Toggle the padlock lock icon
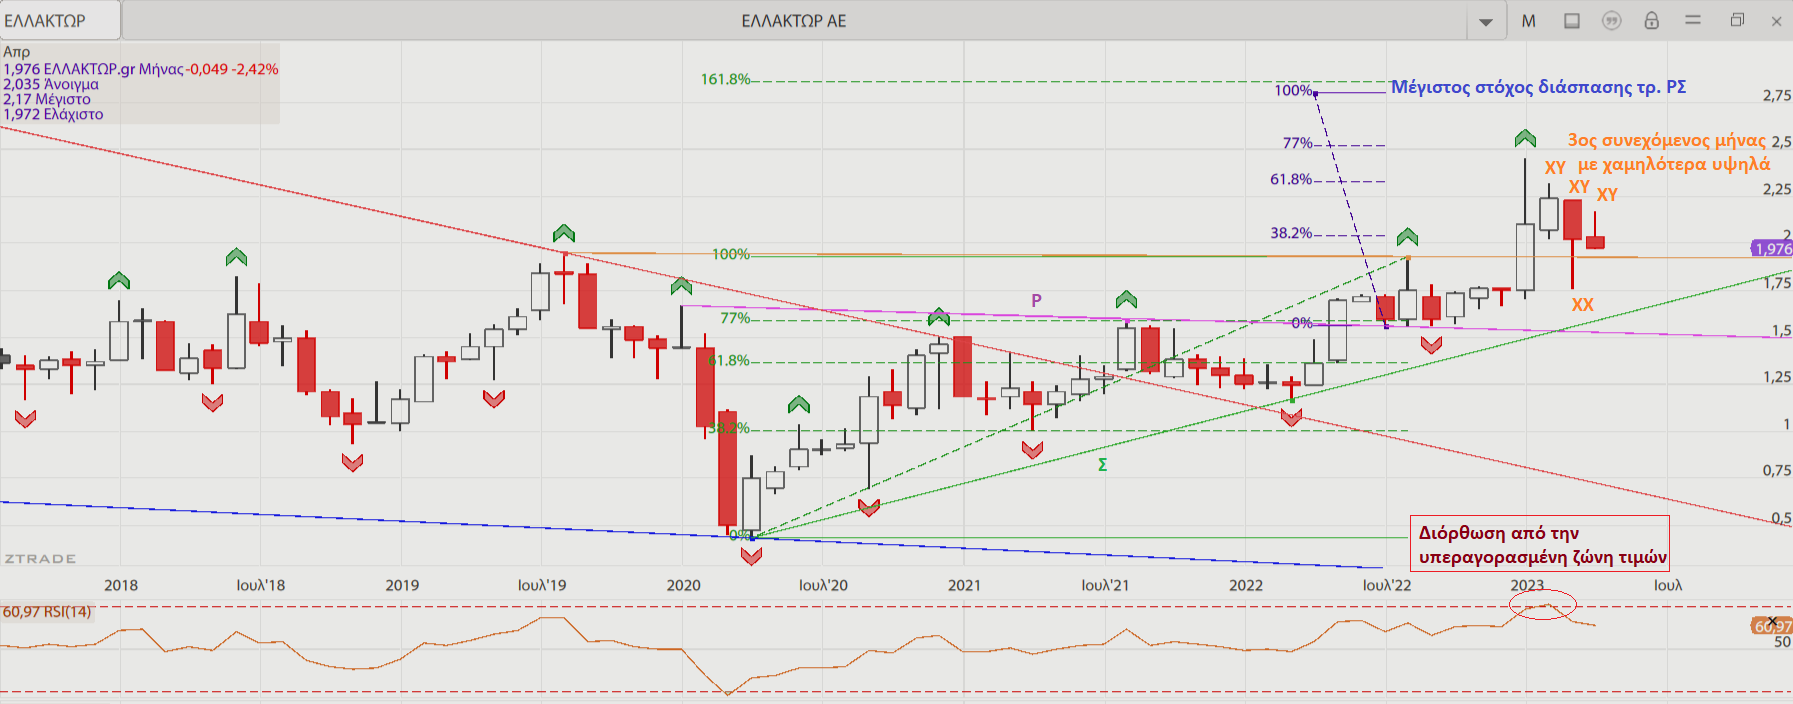Viewport: 1793px width, 704px height. point(1651,20)
